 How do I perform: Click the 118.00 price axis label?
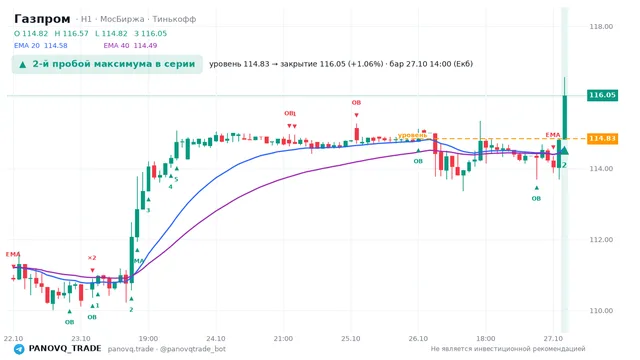[601, 27]
